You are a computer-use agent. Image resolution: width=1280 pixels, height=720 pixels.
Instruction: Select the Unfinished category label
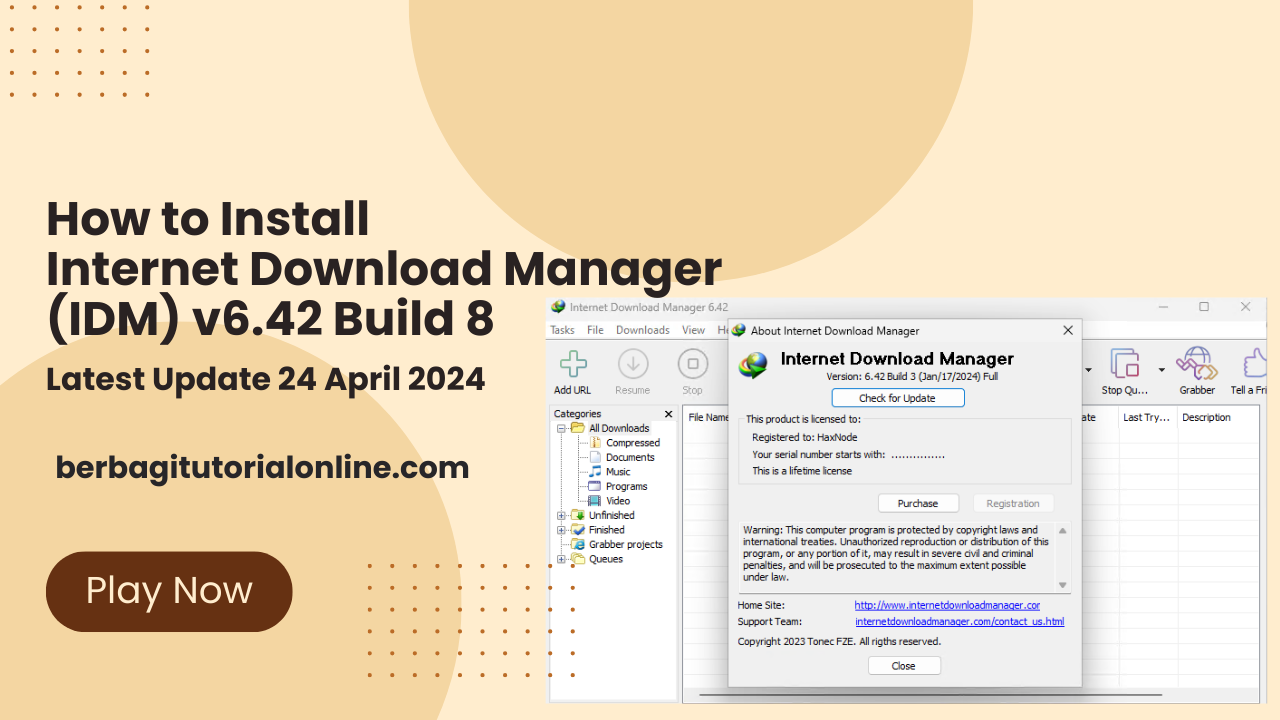tap(611, 515)
